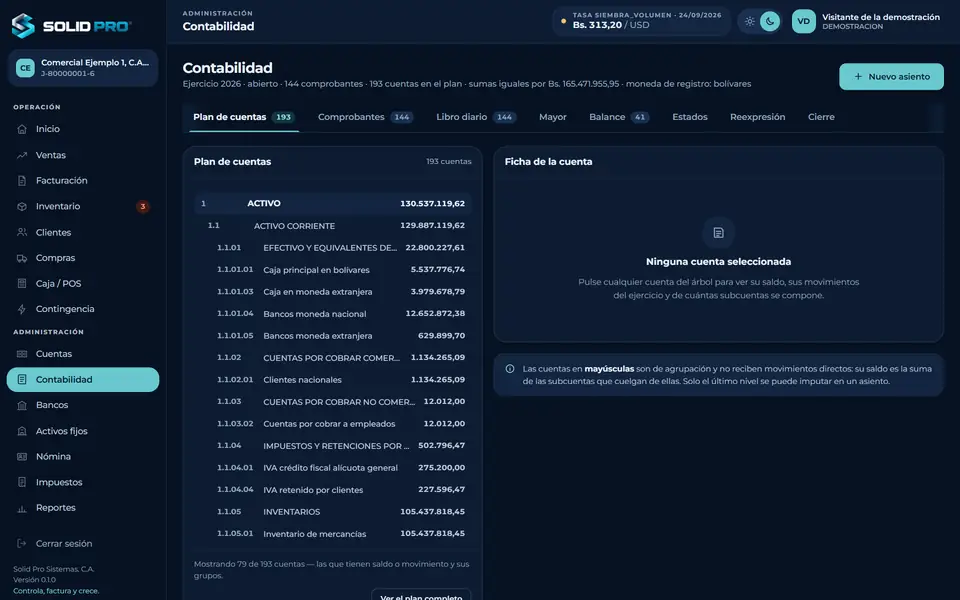This screenshot has width=960, height=600.
Task: Click the info icon in the note
Action: pos(510,369)
